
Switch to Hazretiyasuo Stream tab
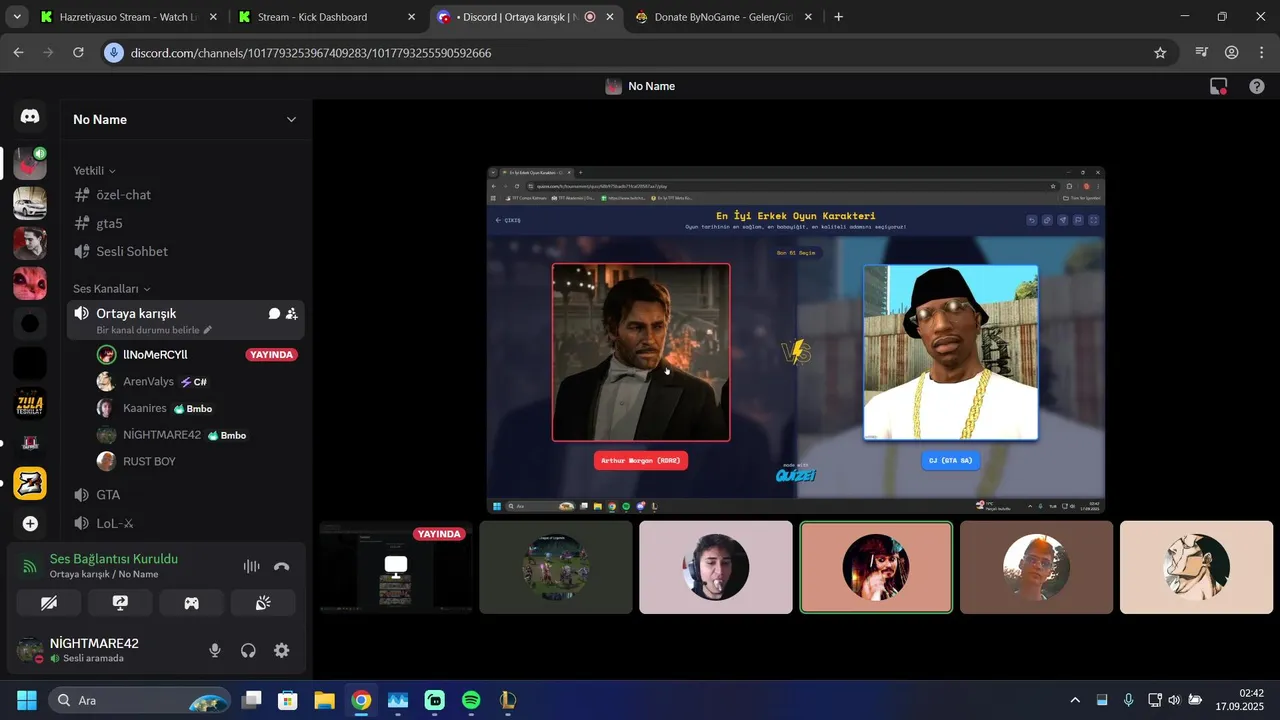click(x=130, y=17)
